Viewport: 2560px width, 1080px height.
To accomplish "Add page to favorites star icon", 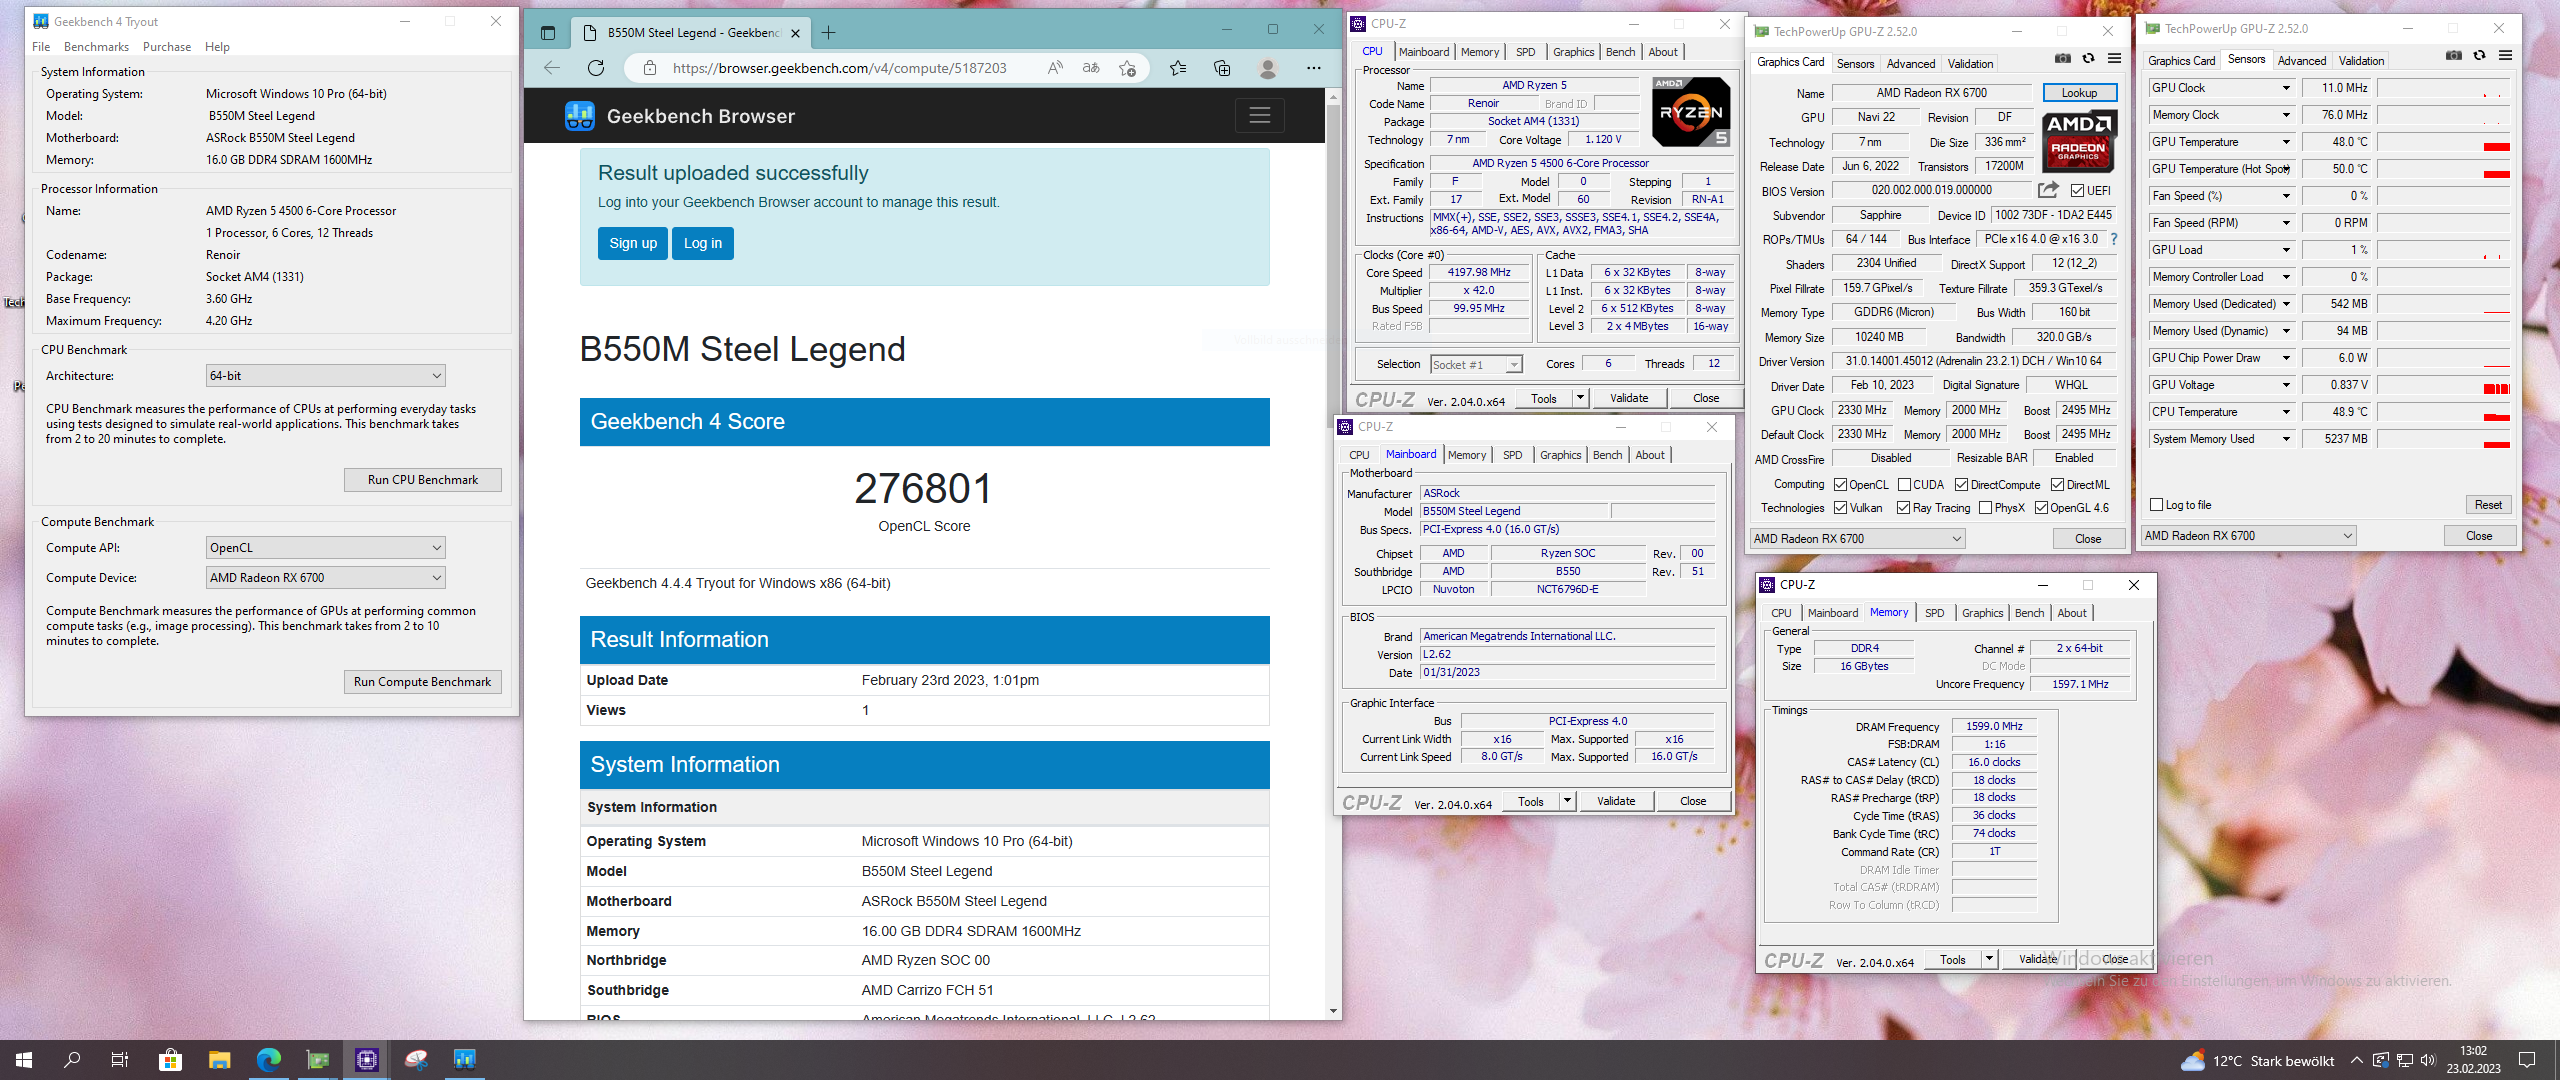I will [1128, 68].
